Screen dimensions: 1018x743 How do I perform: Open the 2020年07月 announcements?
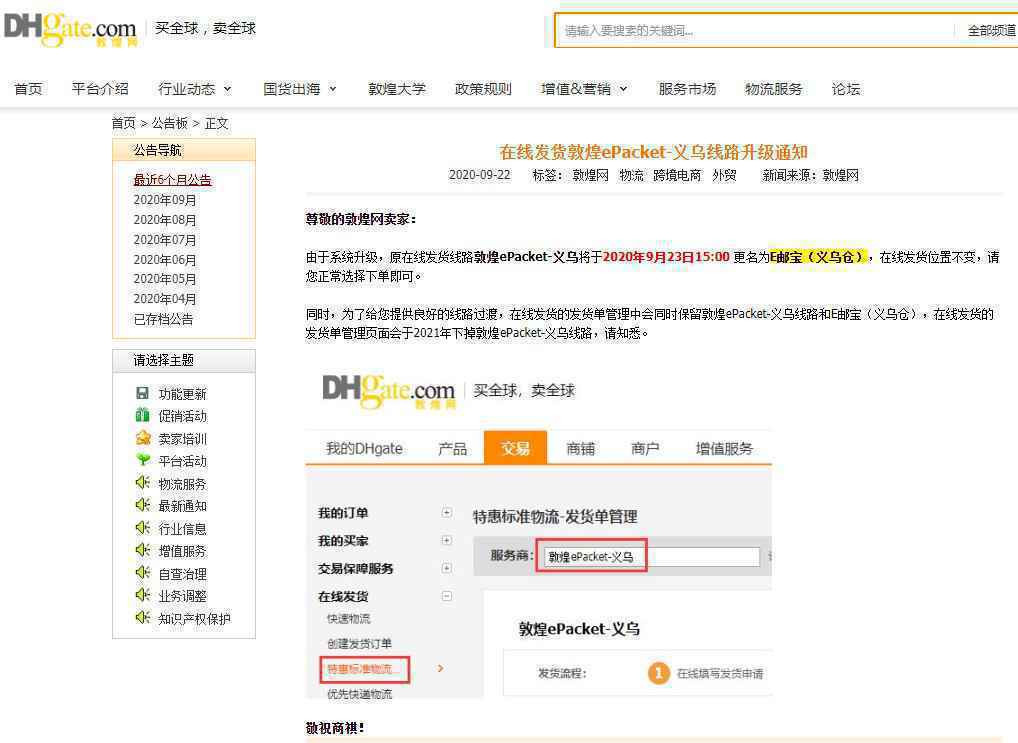coord(165,240)
